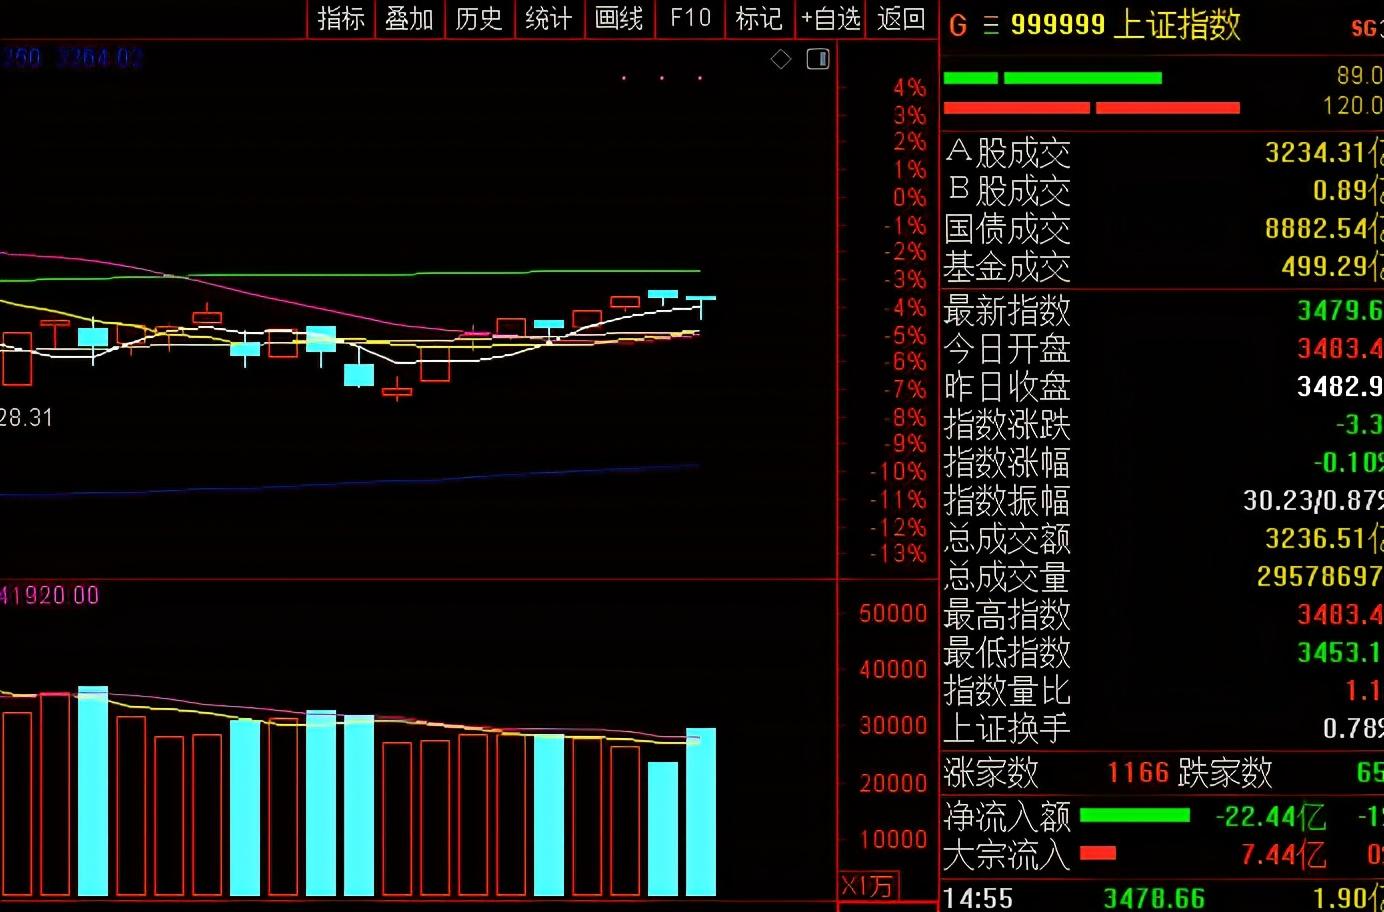Click the 上证换手 label

pyautogui.click(x=1007, y=728)
